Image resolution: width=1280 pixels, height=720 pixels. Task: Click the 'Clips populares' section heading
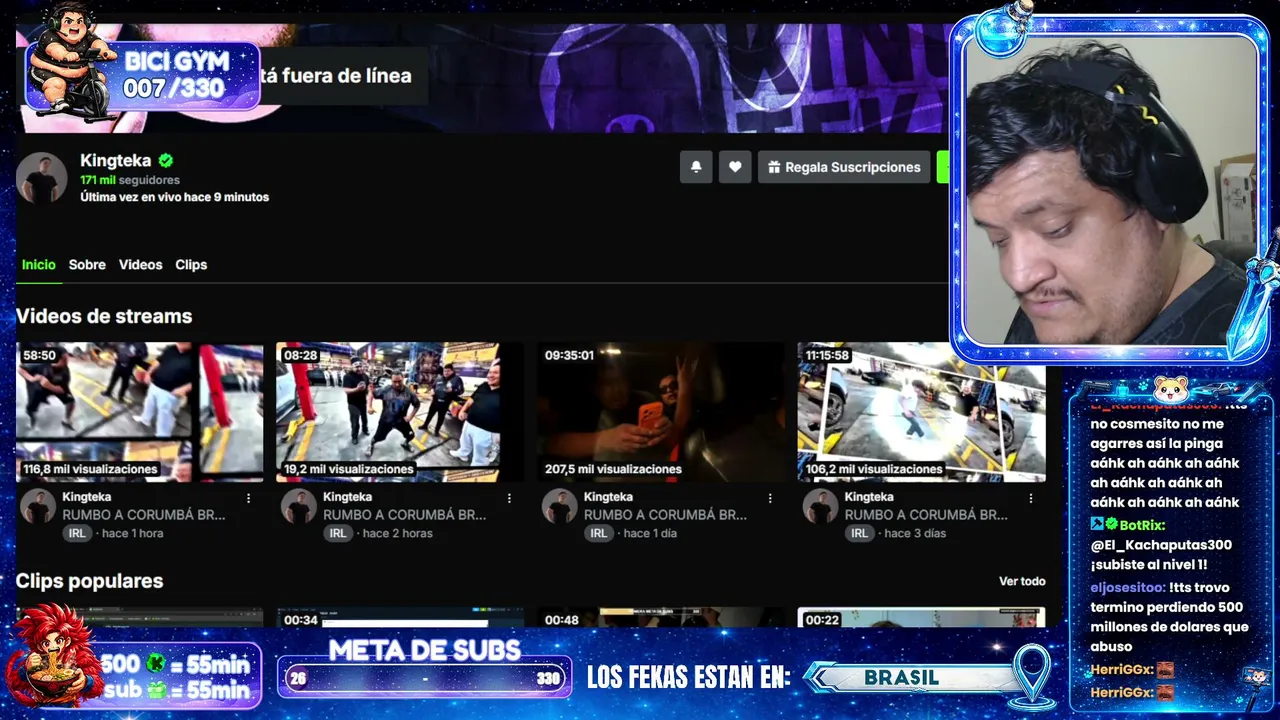pyautogui.click(x=89, y=581)
